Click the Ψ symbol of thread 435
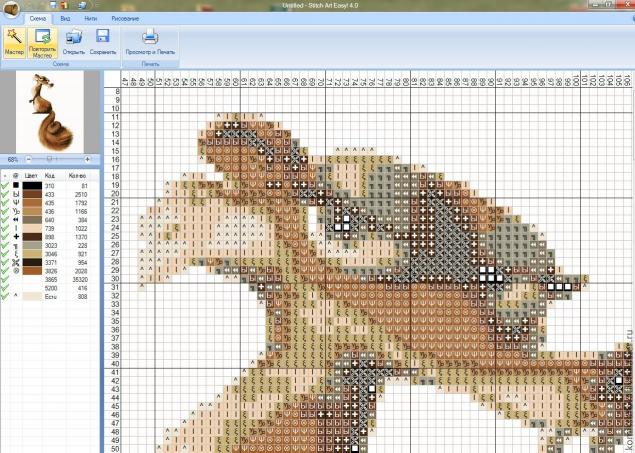This screenshot has height=453, width=635. (16, 203)
